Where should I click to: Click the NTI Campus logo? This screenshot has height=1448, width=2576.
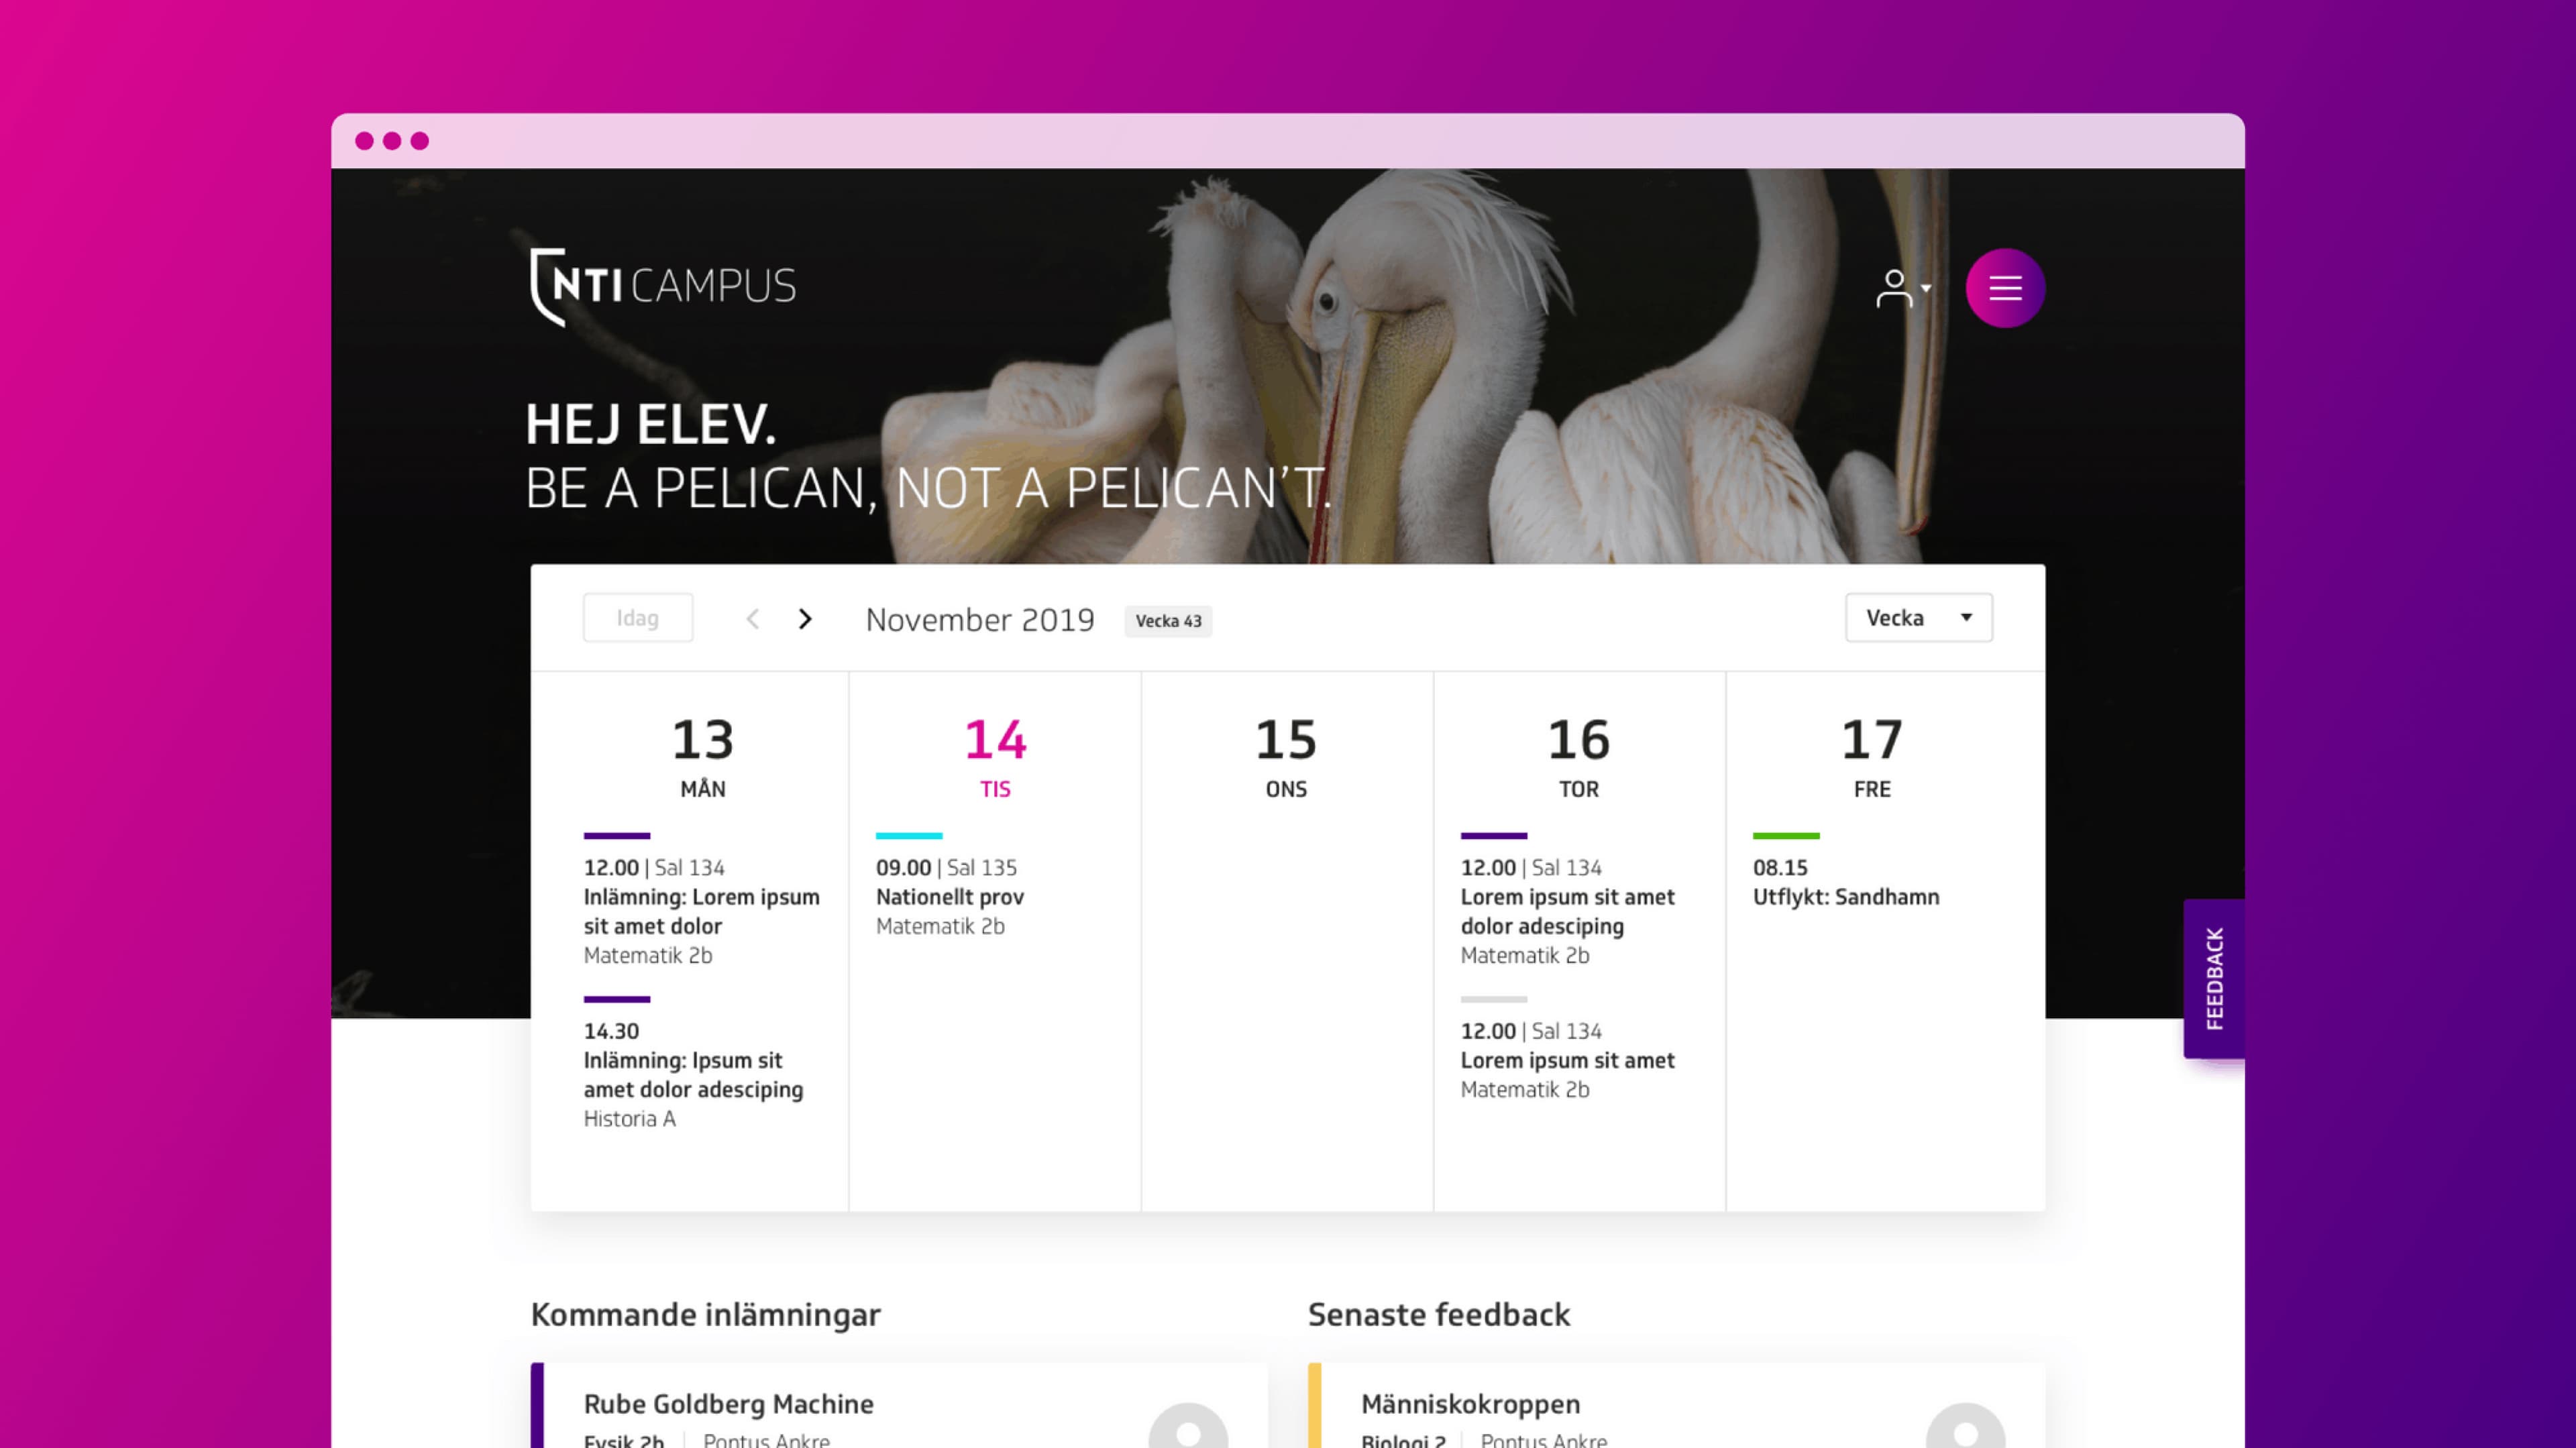(x=663, y=287)
